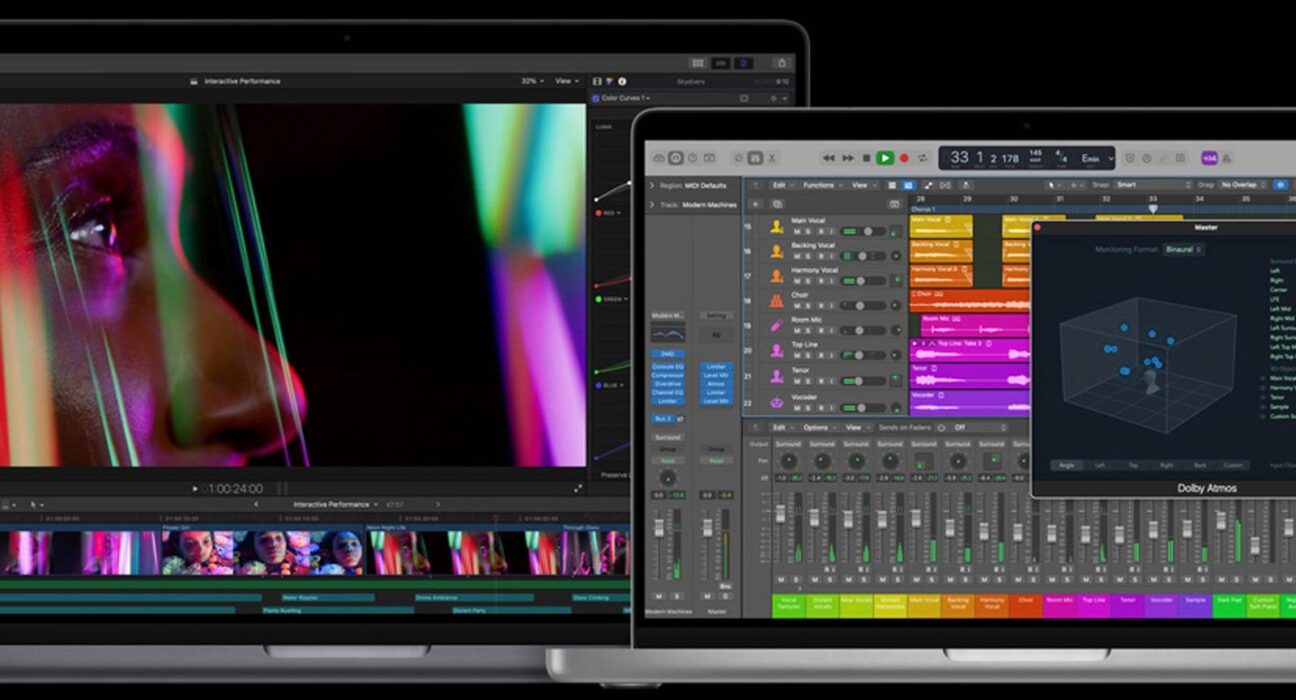This screenshot has height=700, width=1296.
Task: Expand the Track Modern Machines section
Action: pos(652,204)
